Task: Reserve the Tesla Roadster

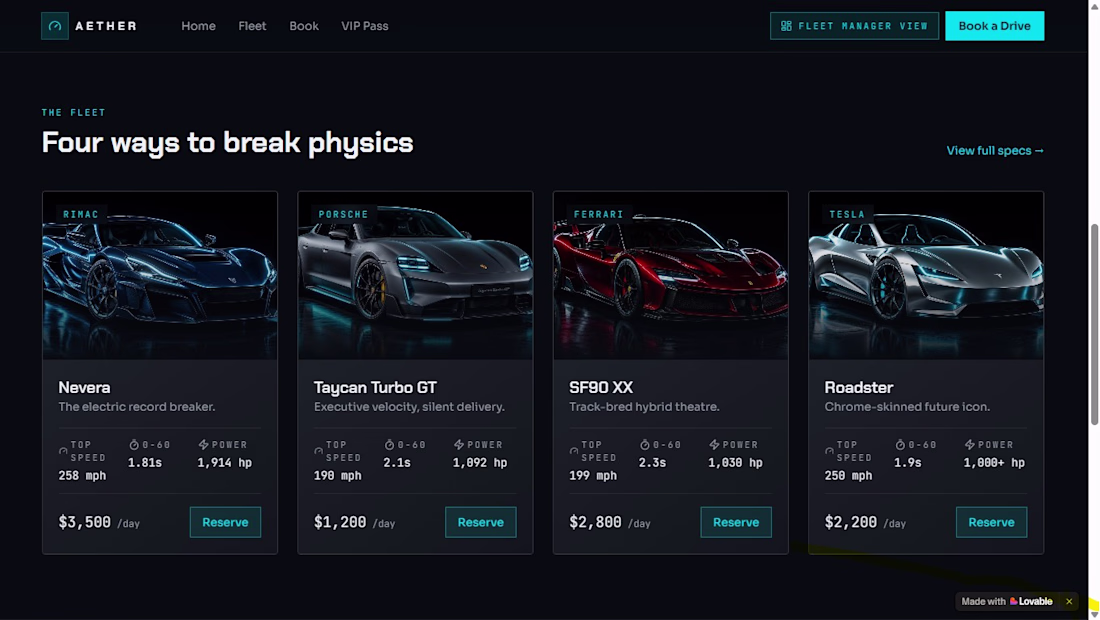Action: [991, 523]
